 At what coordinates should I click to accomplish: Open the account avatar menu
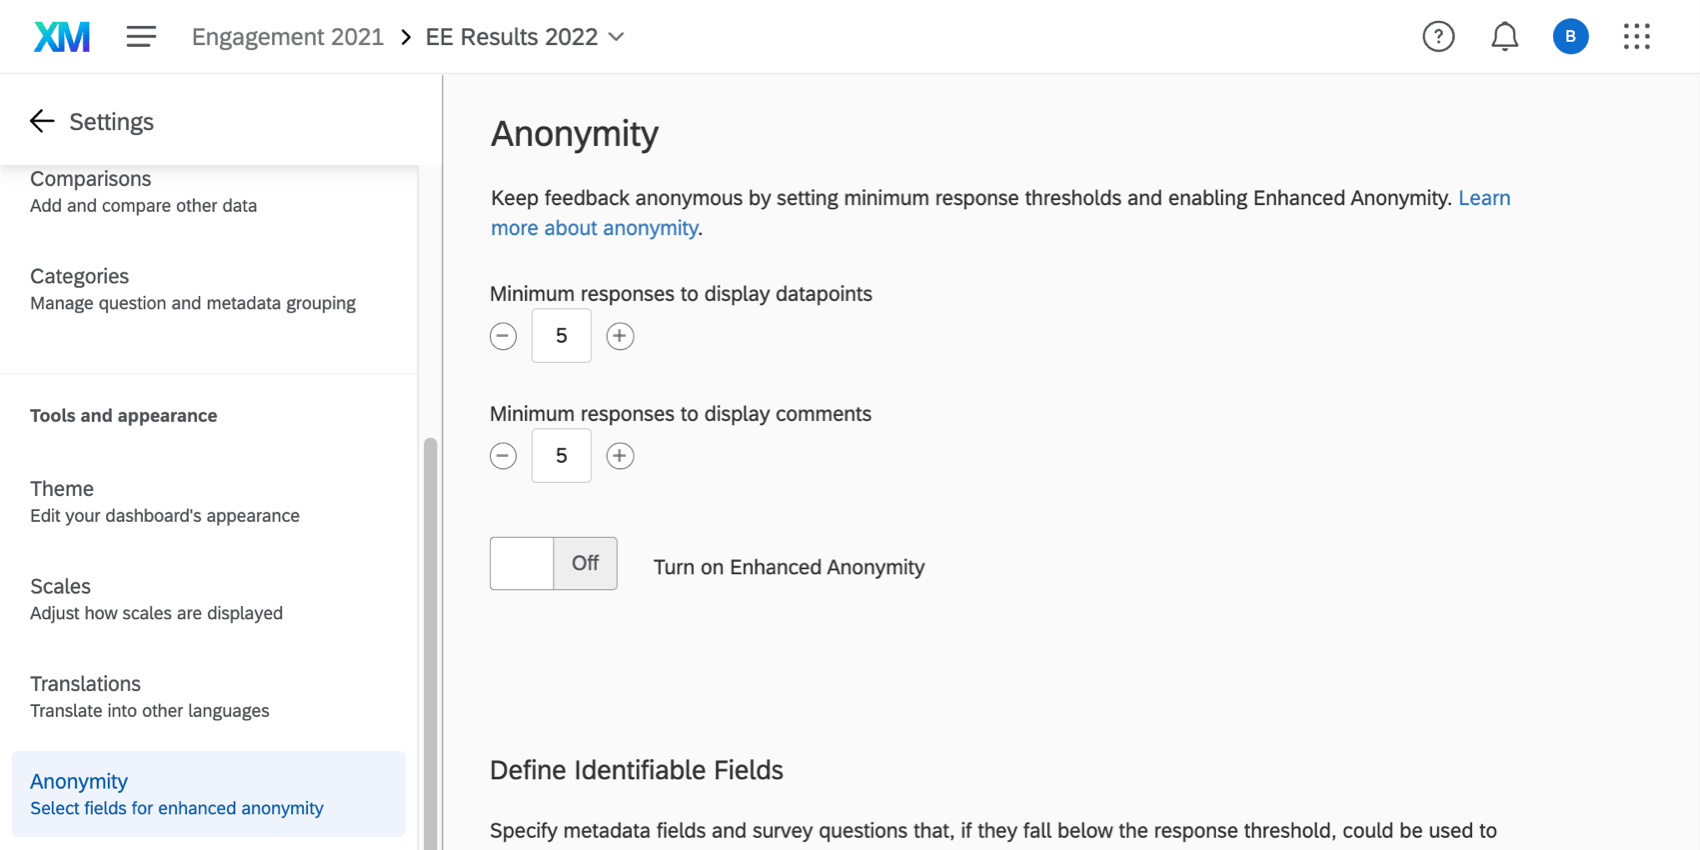[1569, 36]
